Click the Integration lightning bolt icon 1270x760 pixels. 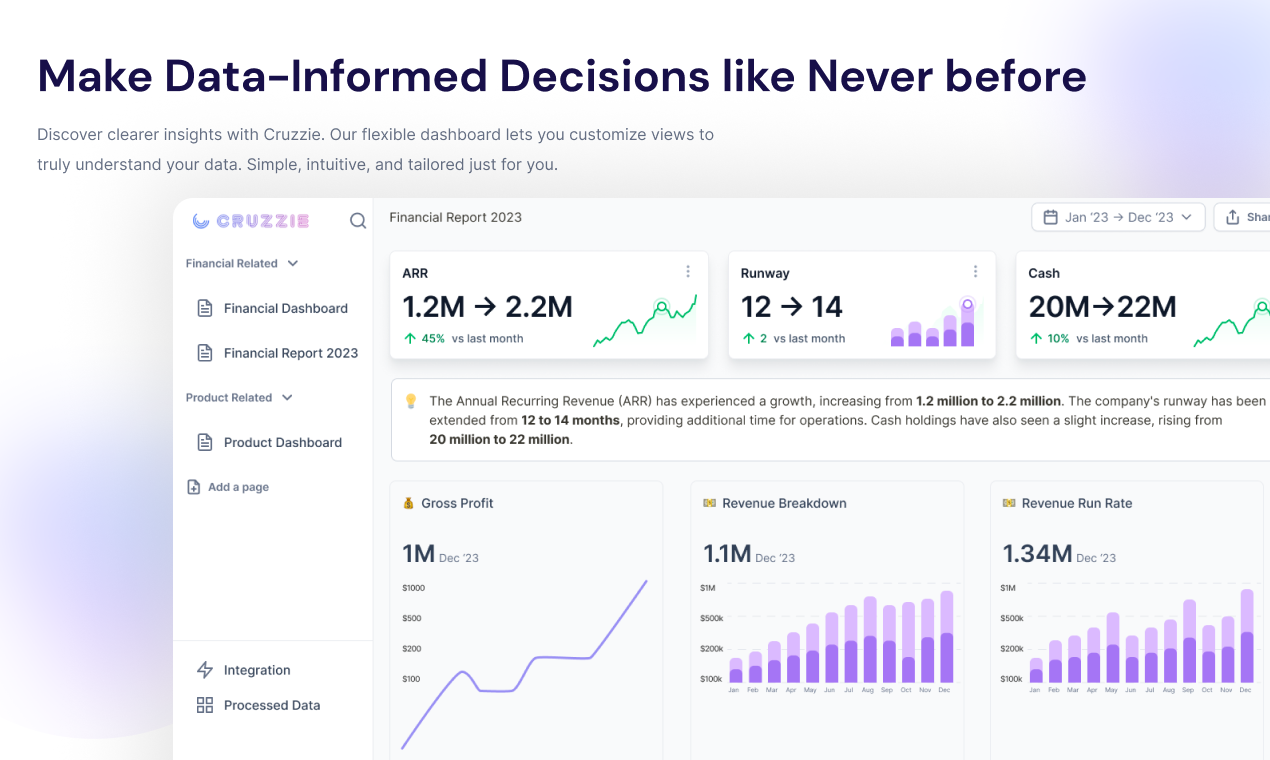205,670
